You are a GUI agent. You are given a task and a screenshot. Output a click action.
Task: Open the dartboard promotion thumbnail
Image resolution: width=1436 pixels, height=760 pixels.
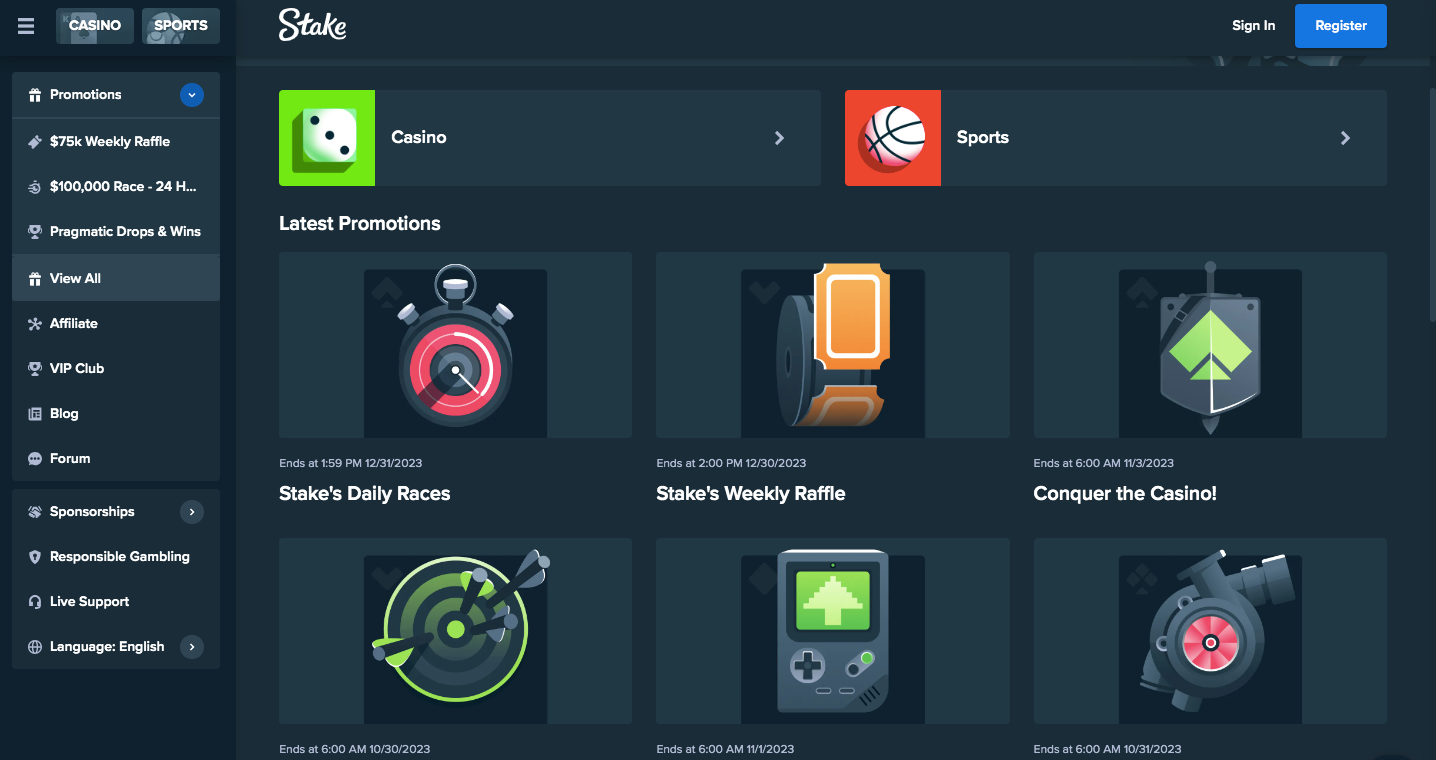tap(455, 631)
